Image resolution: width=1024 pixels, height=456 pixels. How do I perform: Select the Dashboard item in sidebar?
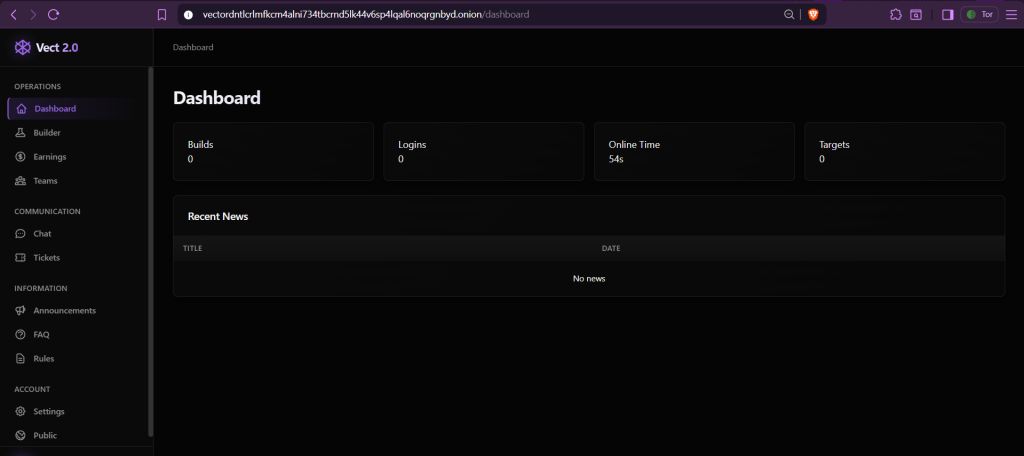click(54, 109)
